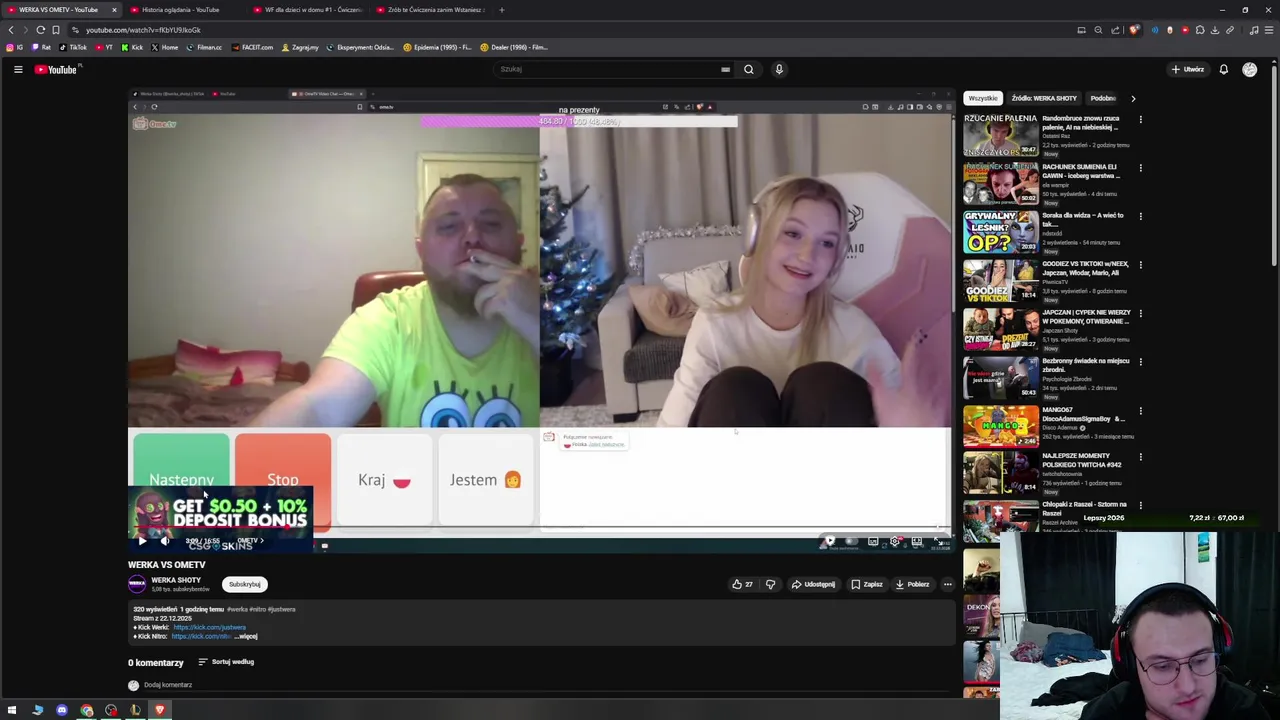
Task: Open the YouTube hamburger guide menu
Action: tap(18, 69)
